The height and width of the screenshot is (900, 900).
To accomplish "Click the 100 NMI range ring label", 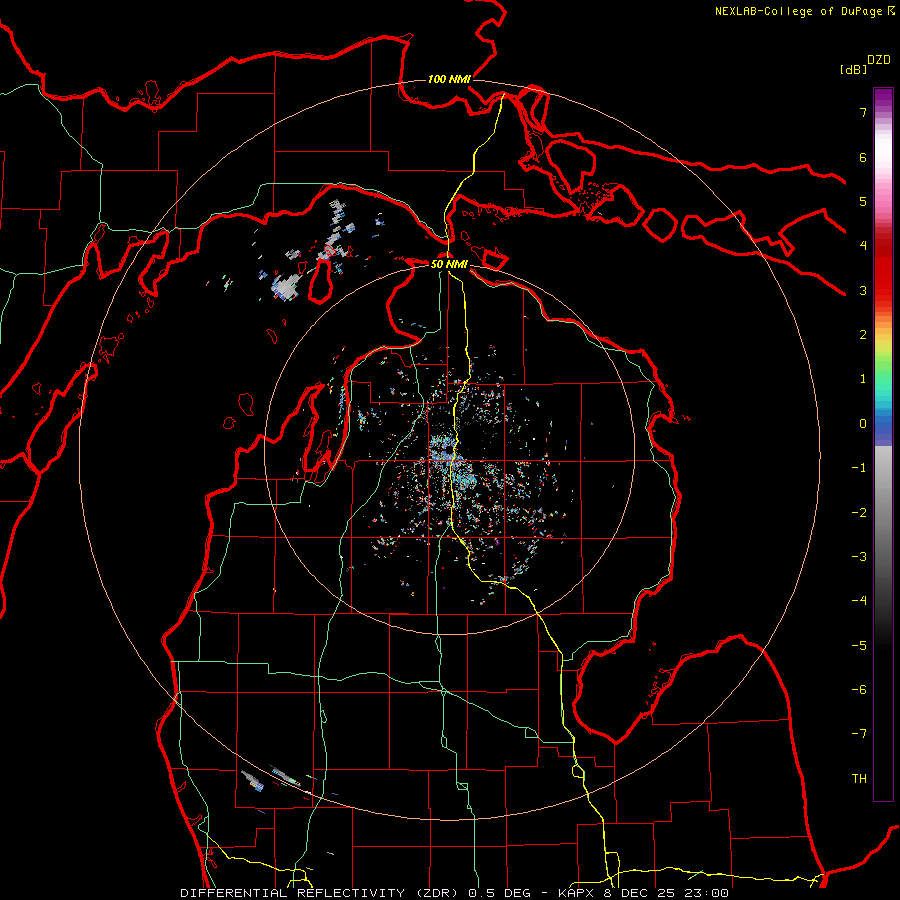I will click(449, 79).
